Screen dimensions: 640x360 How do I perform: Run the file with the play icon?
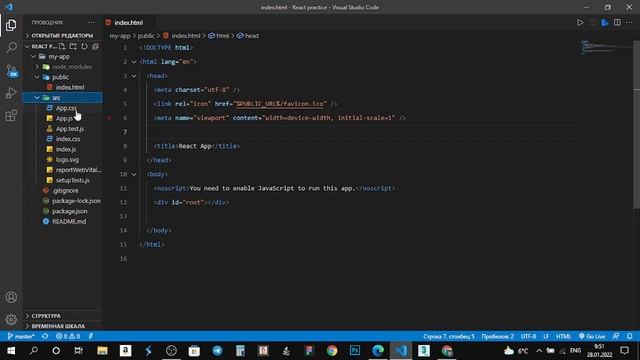pos(580,22)
